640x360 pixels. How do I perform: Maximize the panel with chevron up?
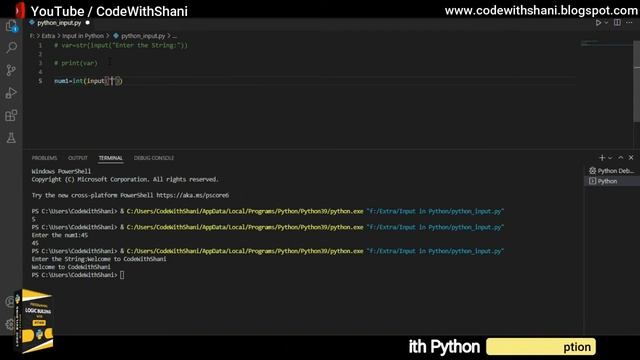click(x=621, y=158)
